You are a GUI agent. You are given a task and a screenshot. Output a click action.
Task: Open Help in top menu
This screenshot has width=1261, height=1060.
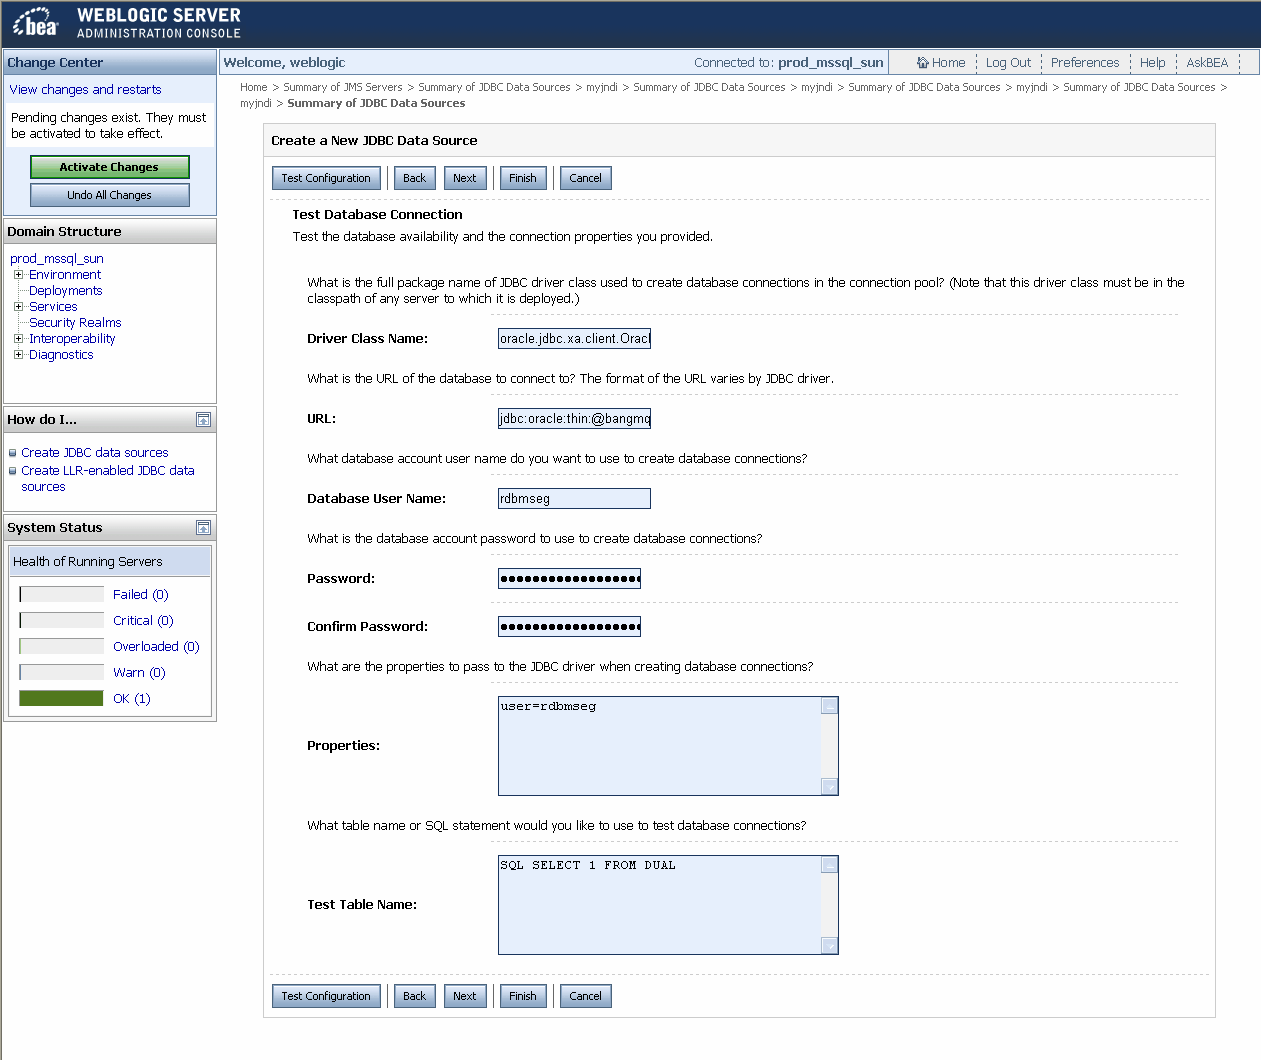click(1152, 62)
